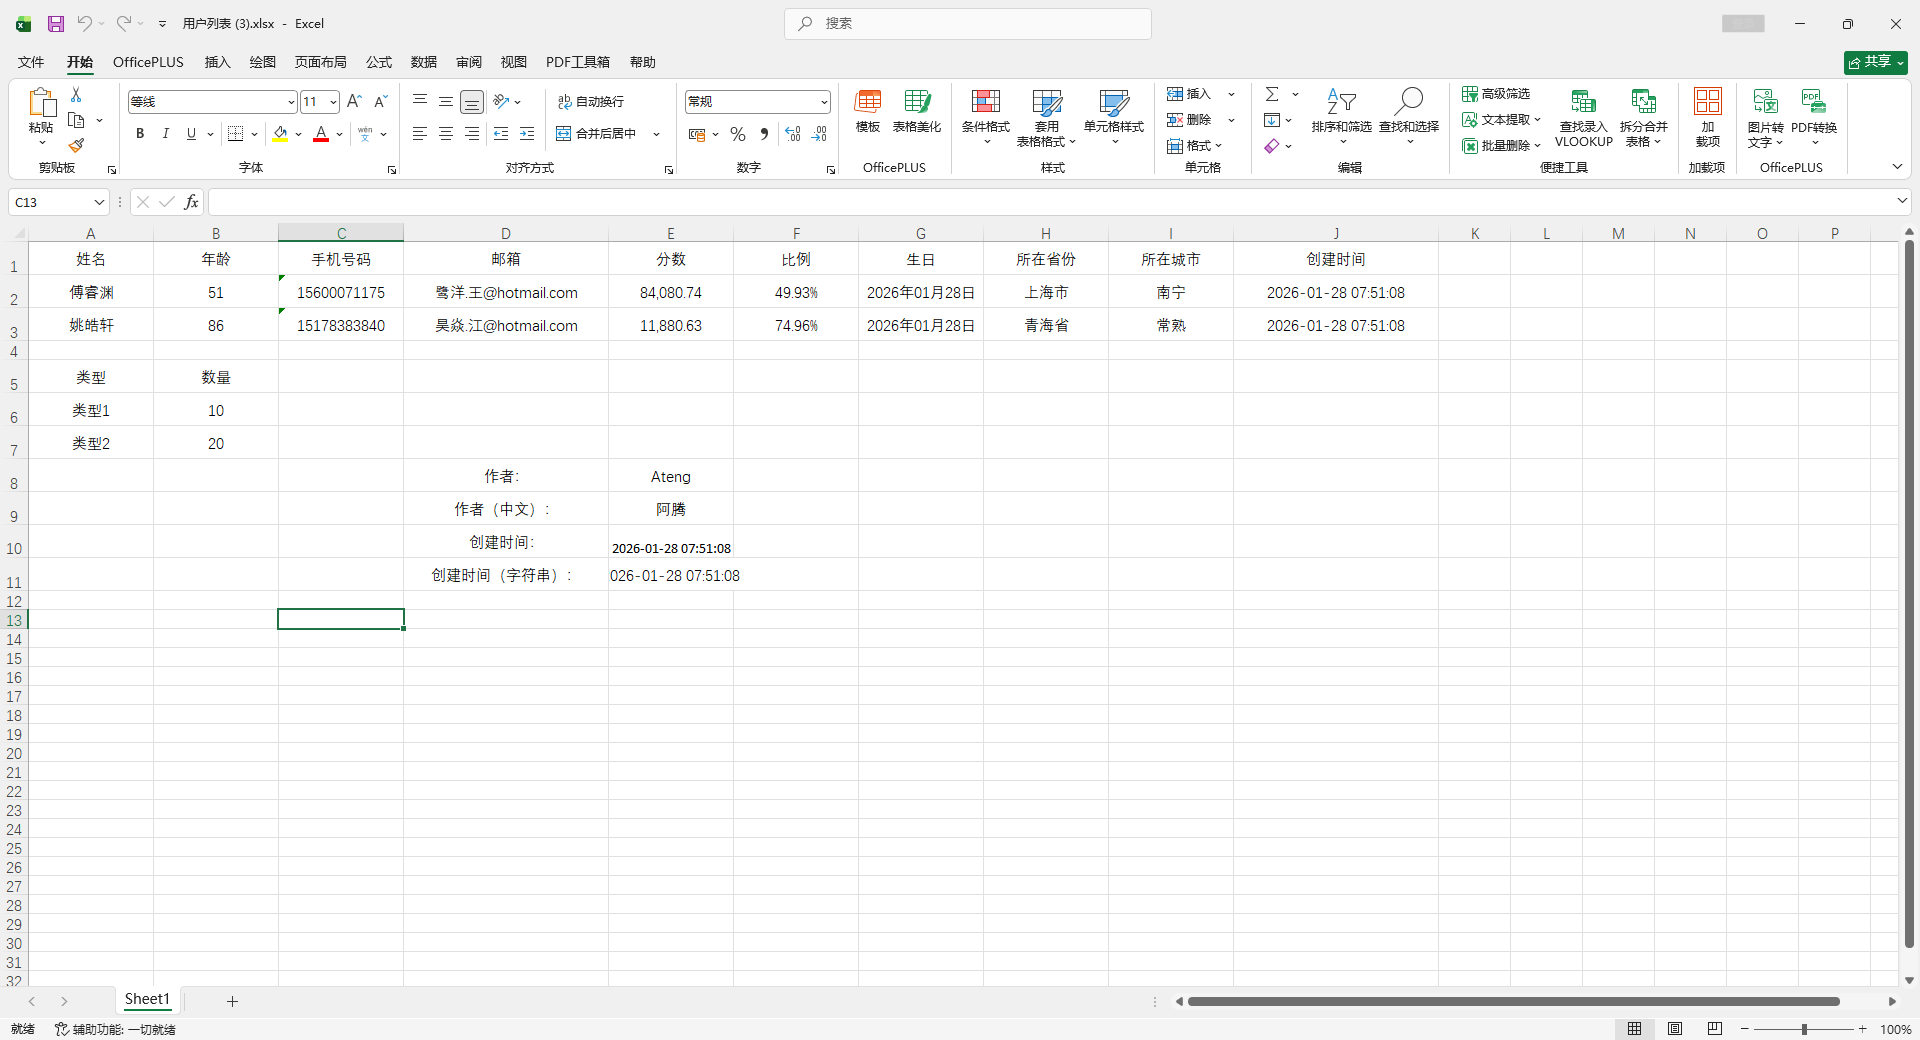Click the search box in title bar
This screenshot has width=1920, height=1040.
tap(968, 24)
